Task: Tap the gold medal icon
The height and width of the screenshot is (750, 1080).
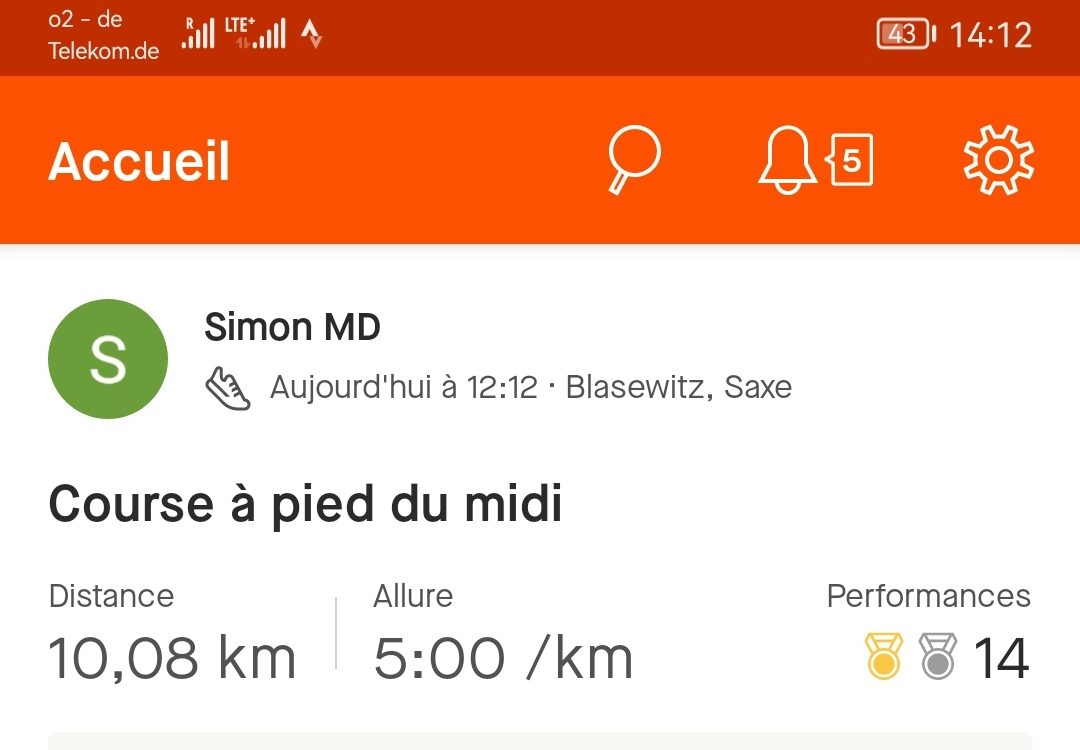Action: 884,656
